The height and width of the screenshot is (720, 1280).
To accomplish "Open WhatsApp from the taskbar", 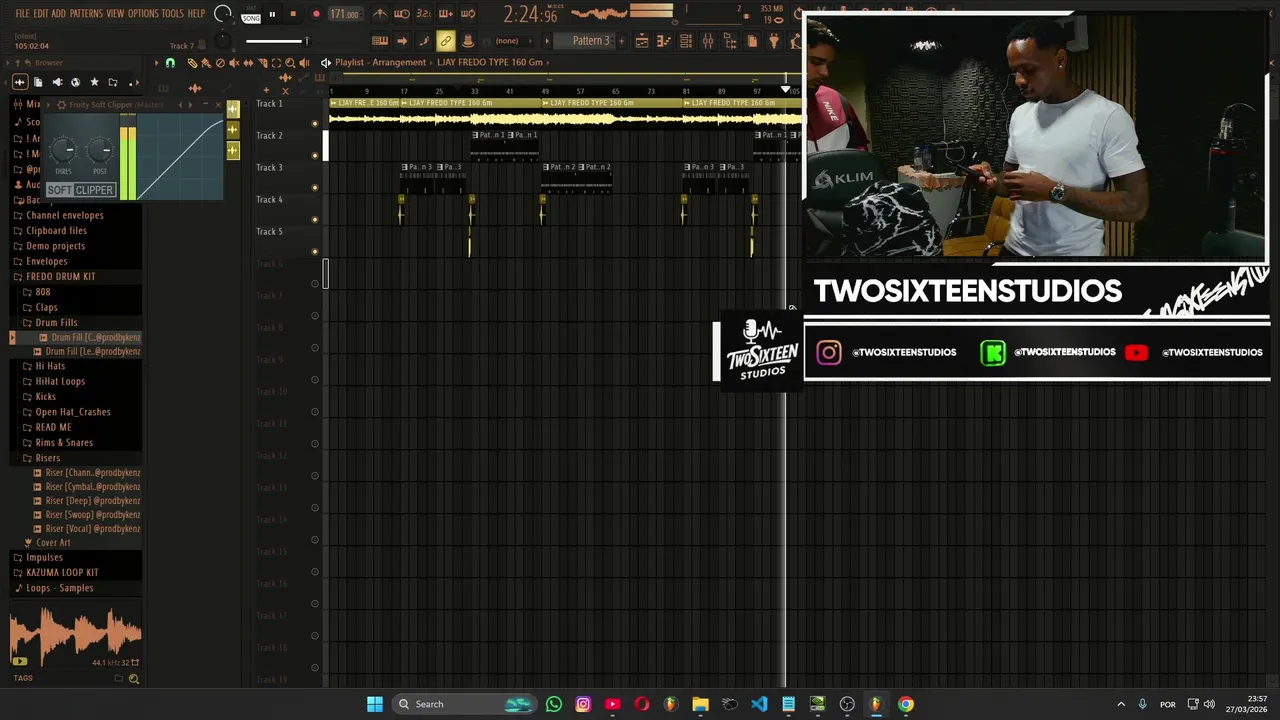I will (554, 704).
